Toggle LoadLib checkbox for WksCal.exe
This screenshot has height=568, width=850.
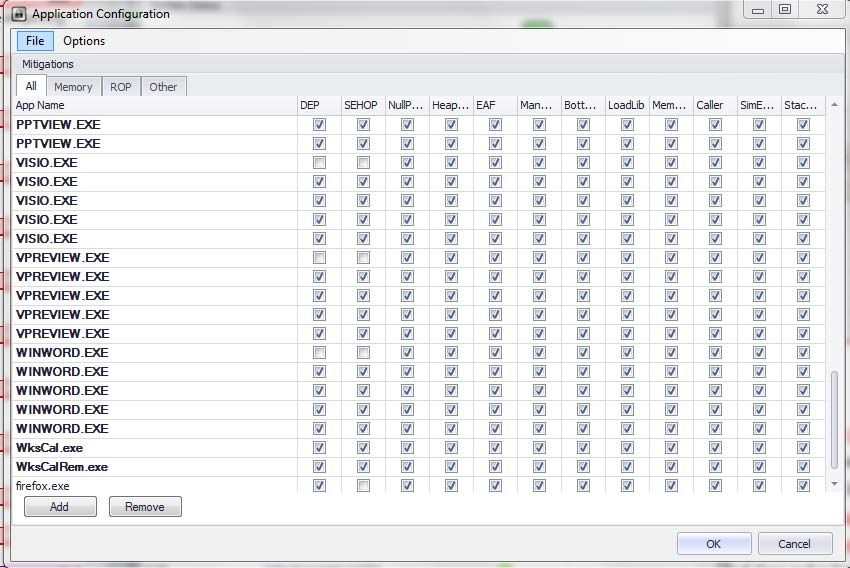click(627, 448)
